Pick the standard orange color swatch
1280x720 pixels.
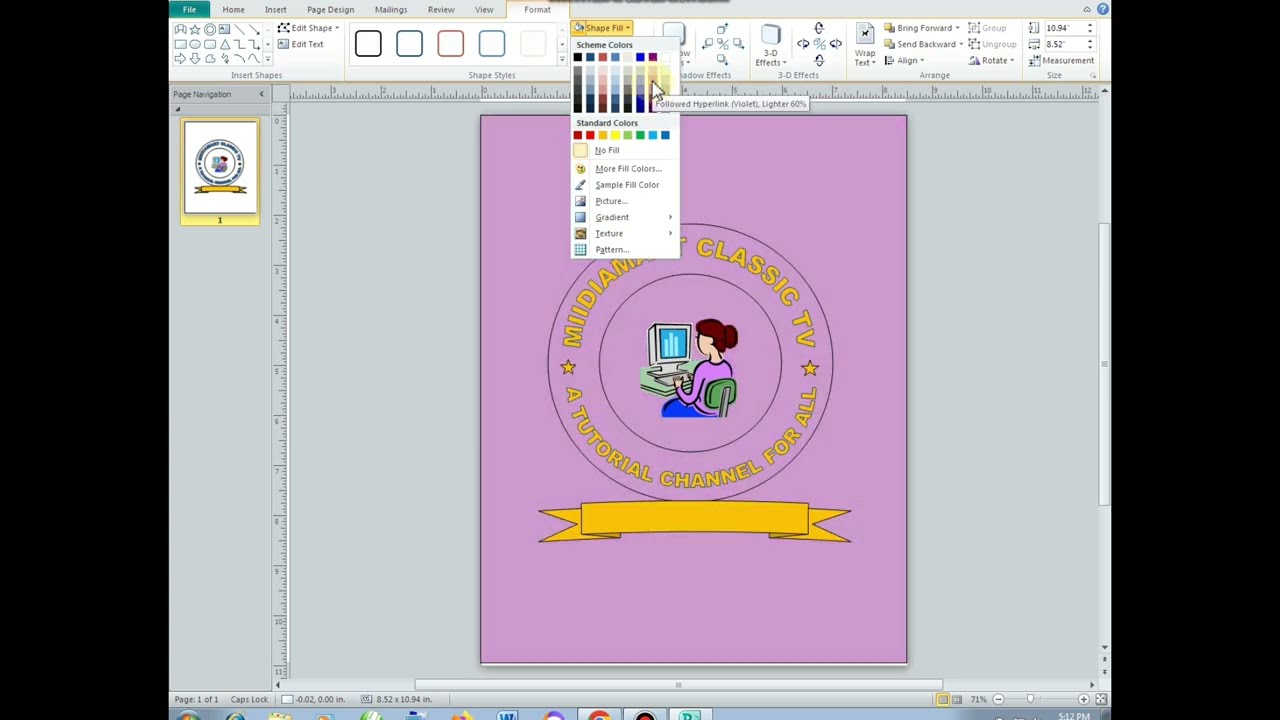(602, 135)
